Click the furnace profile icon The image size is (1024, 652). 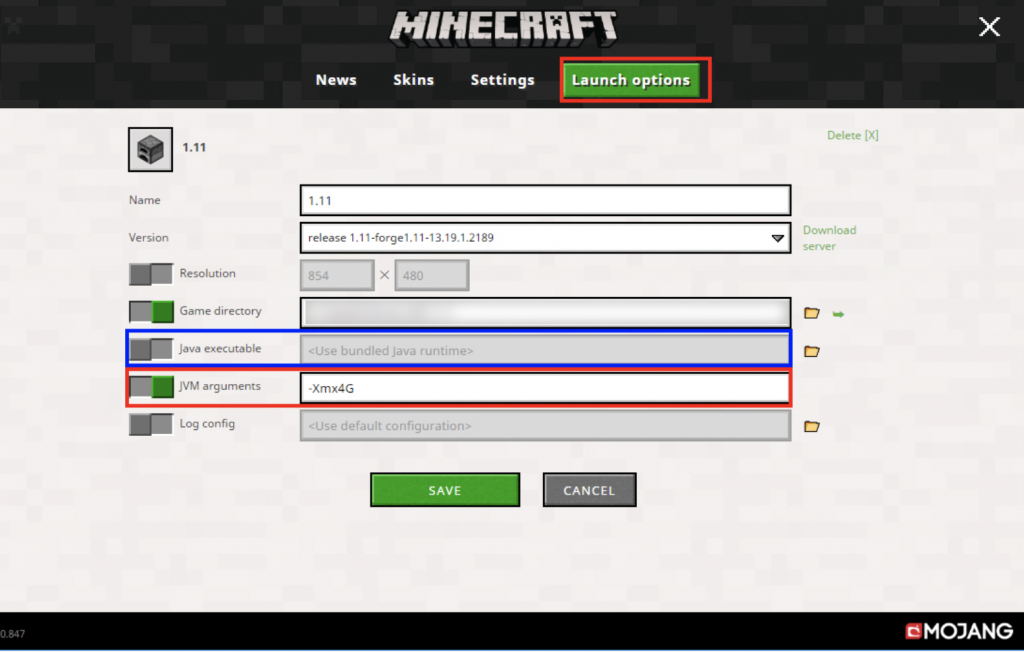150,150
